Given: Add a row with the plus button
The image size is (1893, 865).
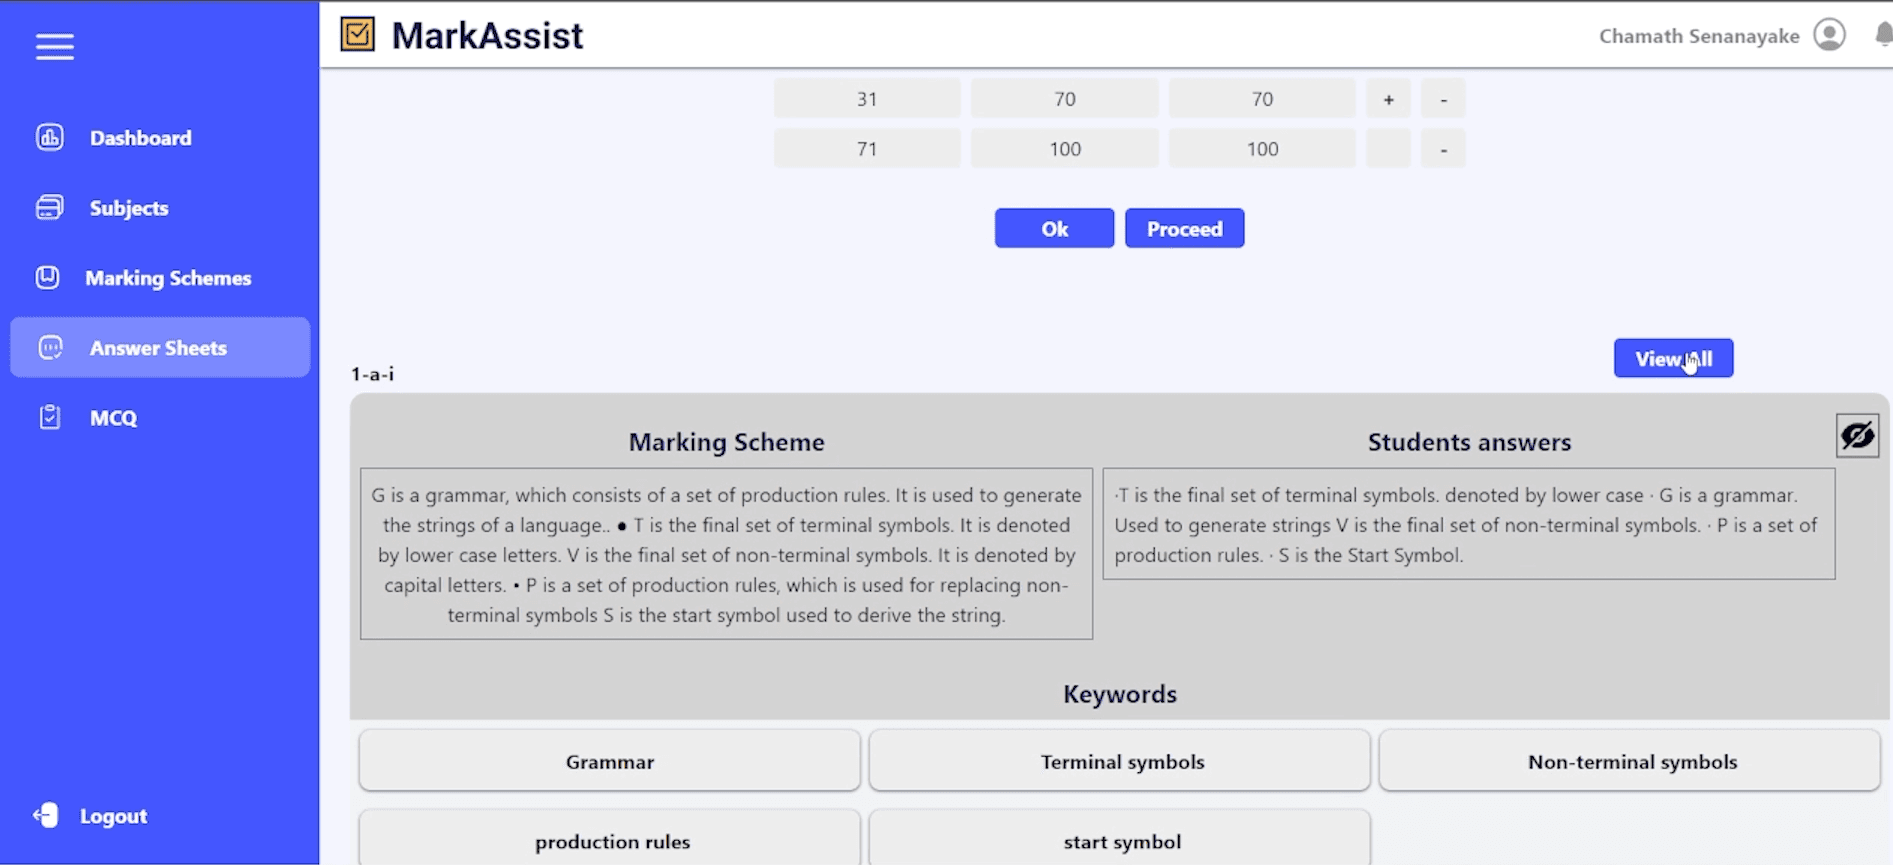Looking at the screenshot, I should click(1388, 99).
